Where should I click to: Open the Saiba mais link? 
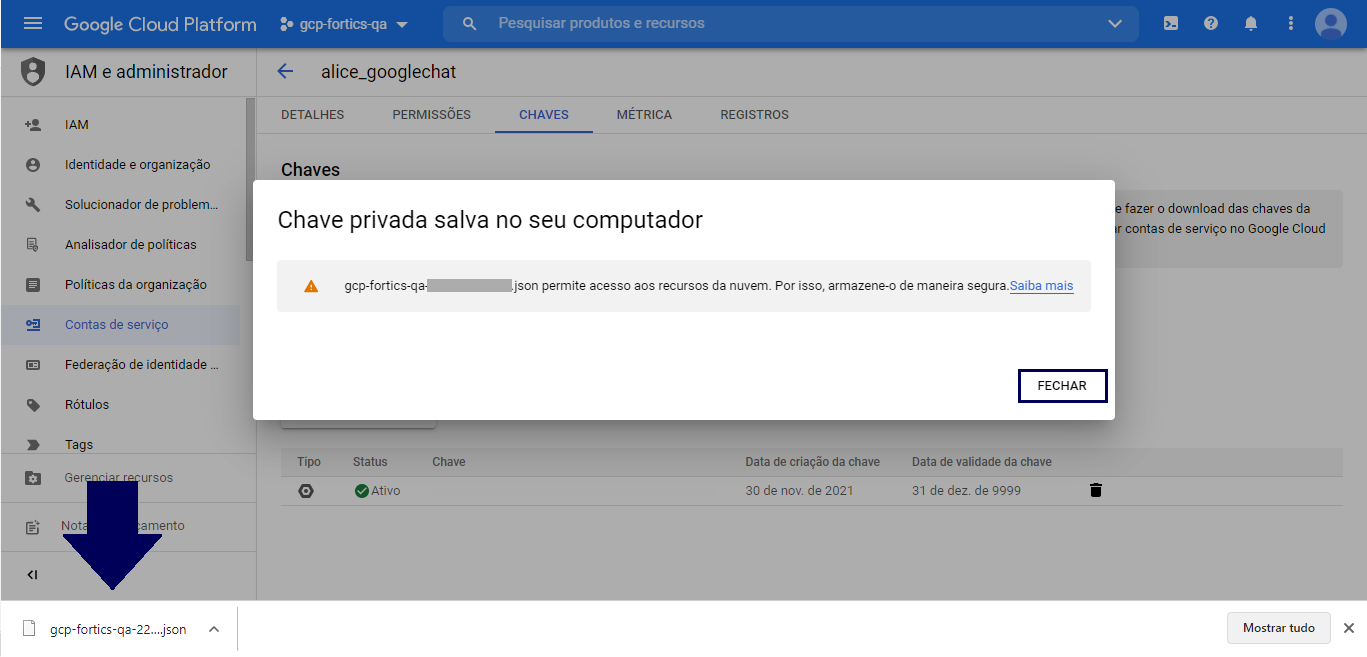pos(1041,286)
